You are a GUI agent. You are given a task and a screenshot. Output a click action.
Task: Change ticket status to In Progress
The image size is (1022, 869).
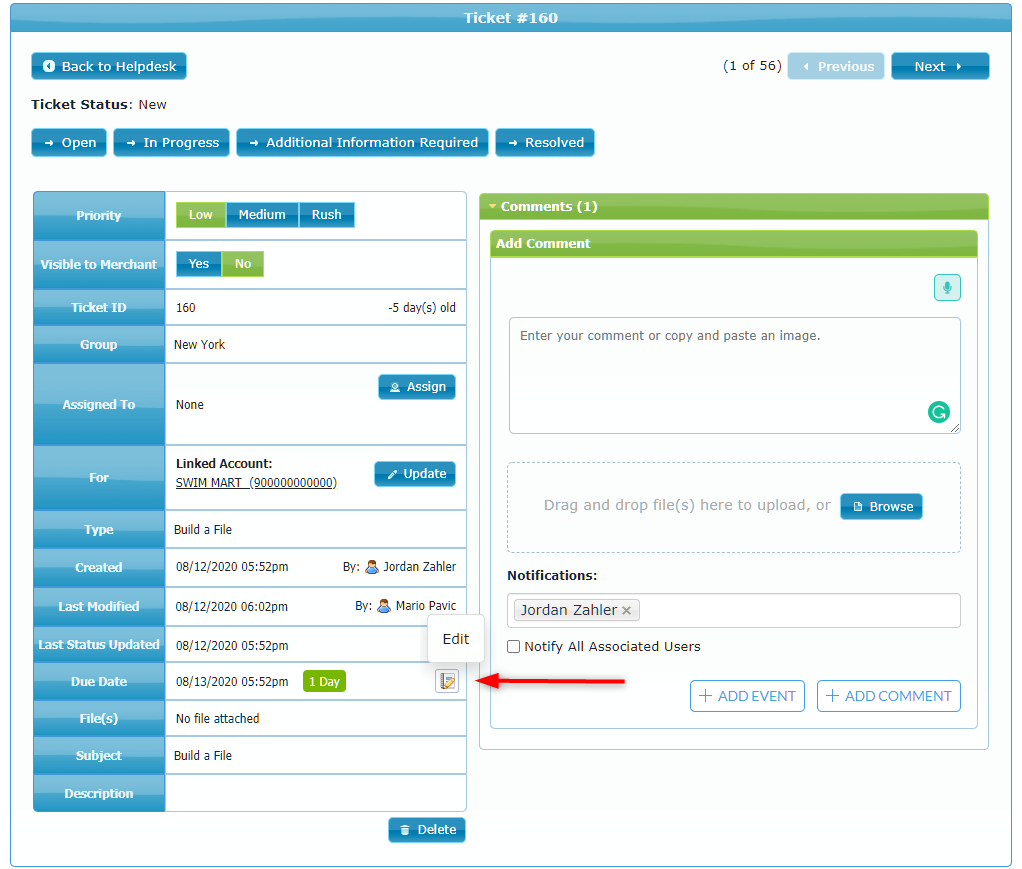coord(171,143)
